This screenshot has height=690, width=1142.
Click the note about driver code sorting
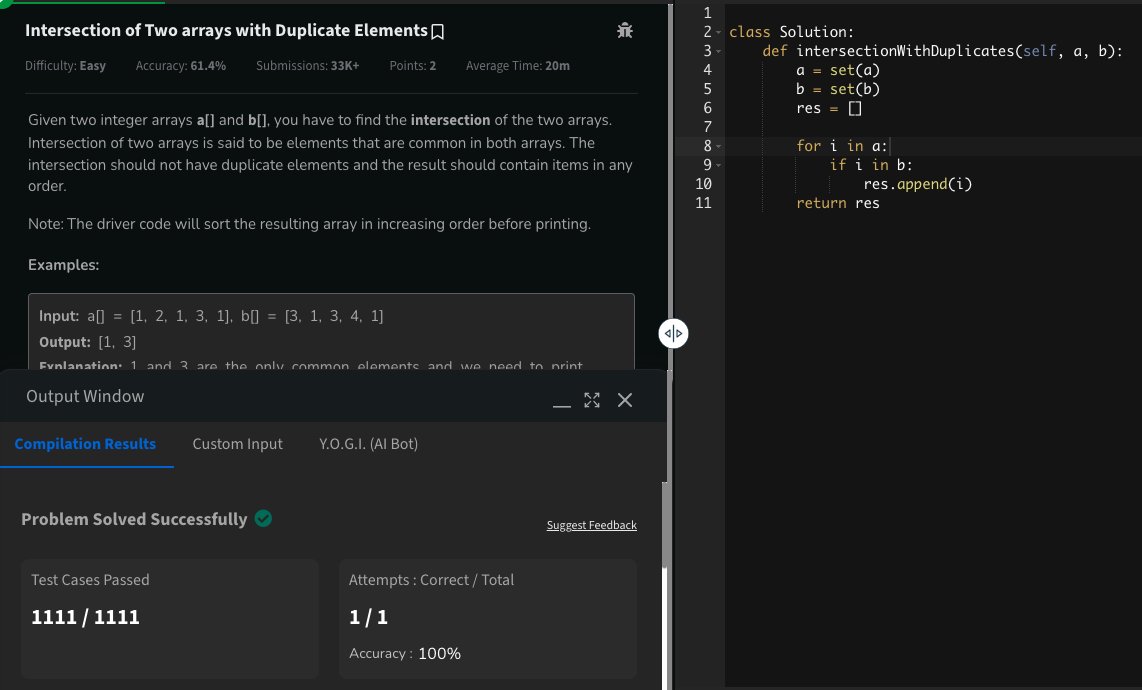tap(309, 224)
